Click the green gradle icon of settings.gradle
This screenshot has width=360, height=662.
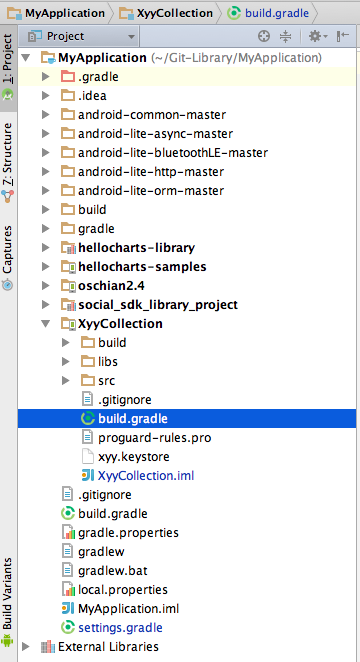point(68,627)
